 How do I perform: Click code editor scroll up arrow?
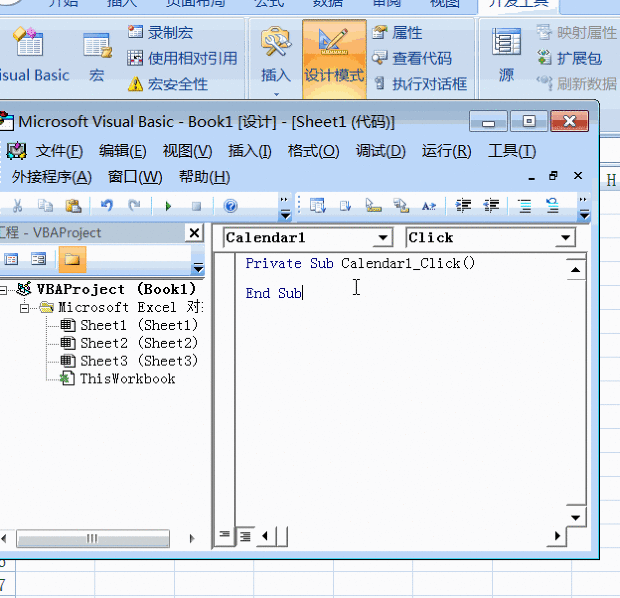click(x=575, y=270)
